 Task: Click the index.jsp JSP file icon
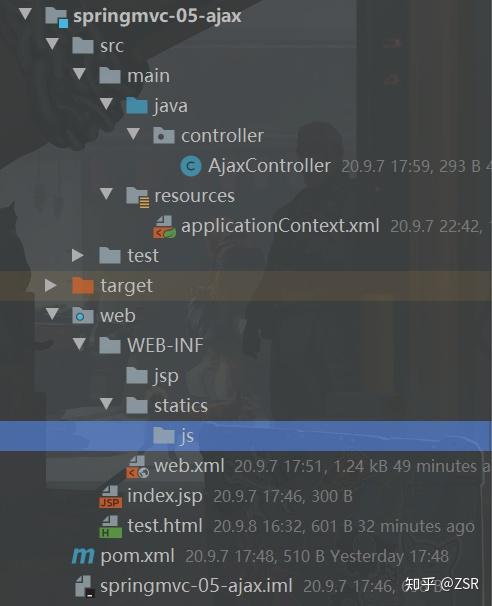(x=111, y=497)
